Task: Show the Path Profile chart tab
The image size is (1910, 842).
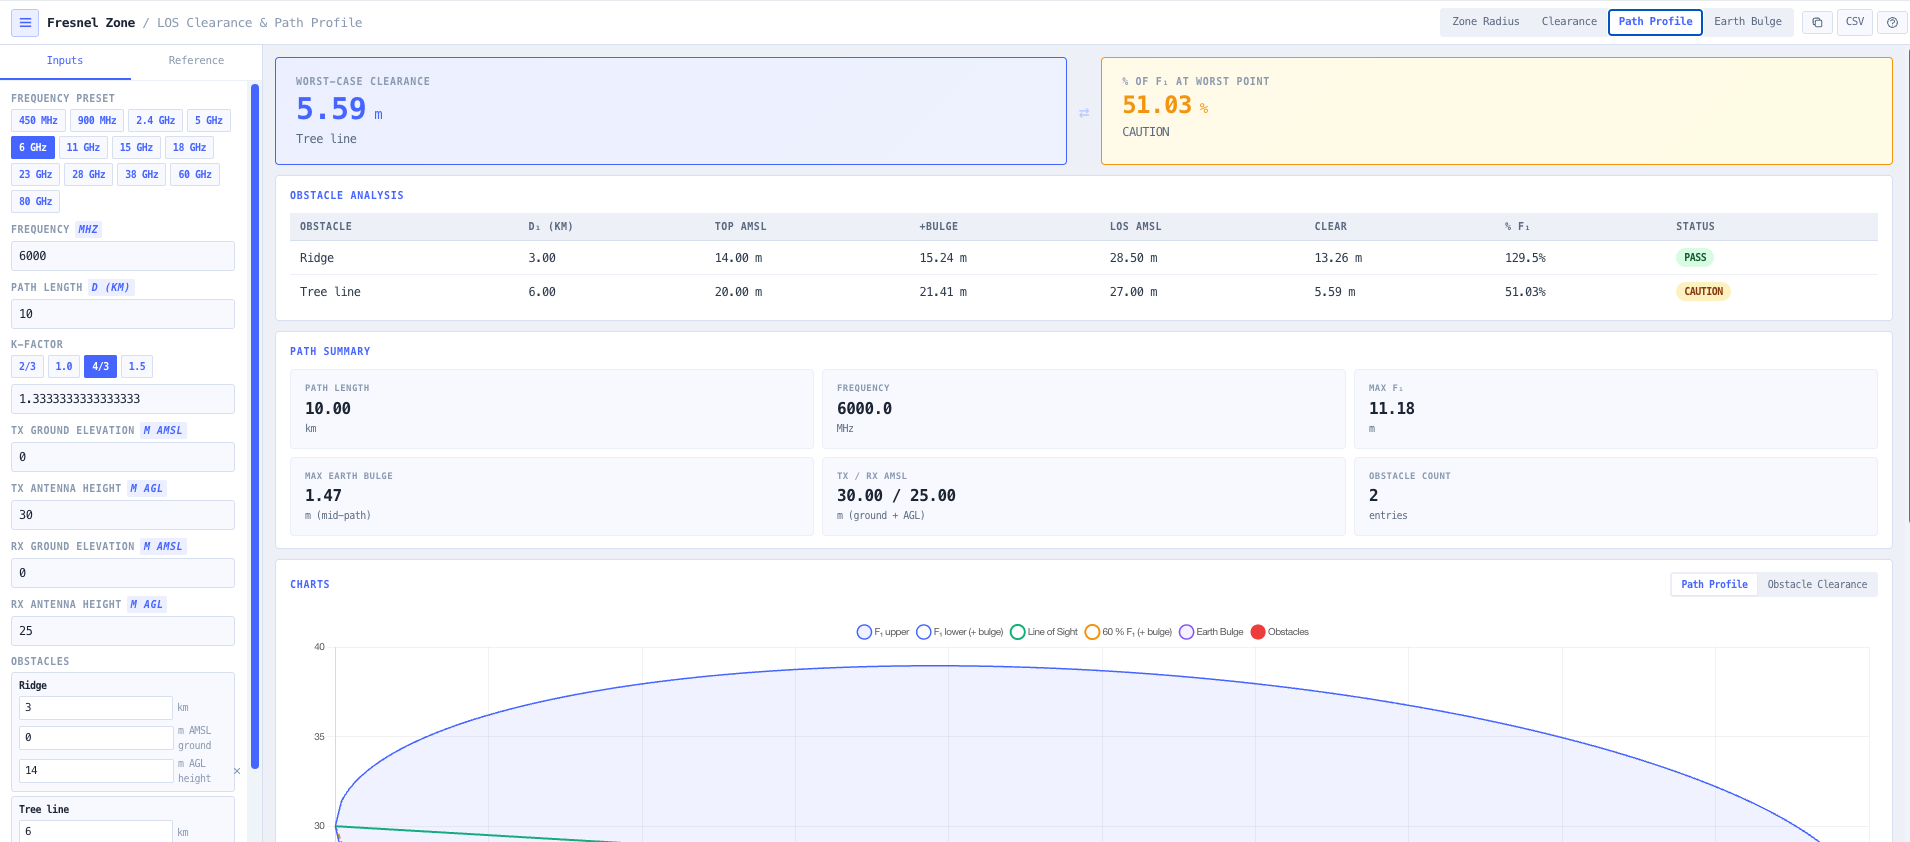Action: [1714, 585]
